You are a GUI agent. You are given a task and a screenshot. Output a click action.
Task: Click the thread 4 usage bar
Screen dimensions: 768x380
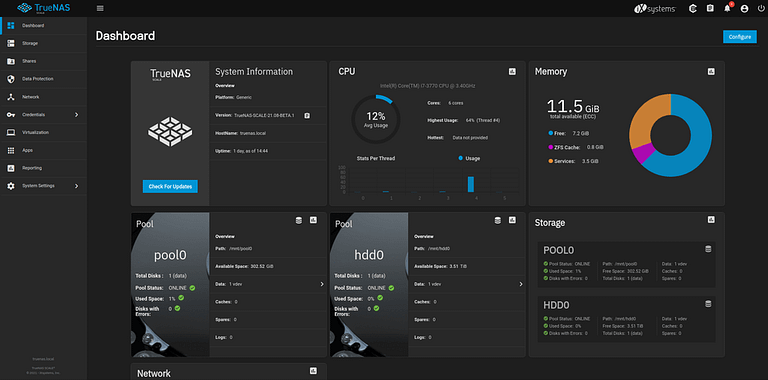[x=471, y=184]
